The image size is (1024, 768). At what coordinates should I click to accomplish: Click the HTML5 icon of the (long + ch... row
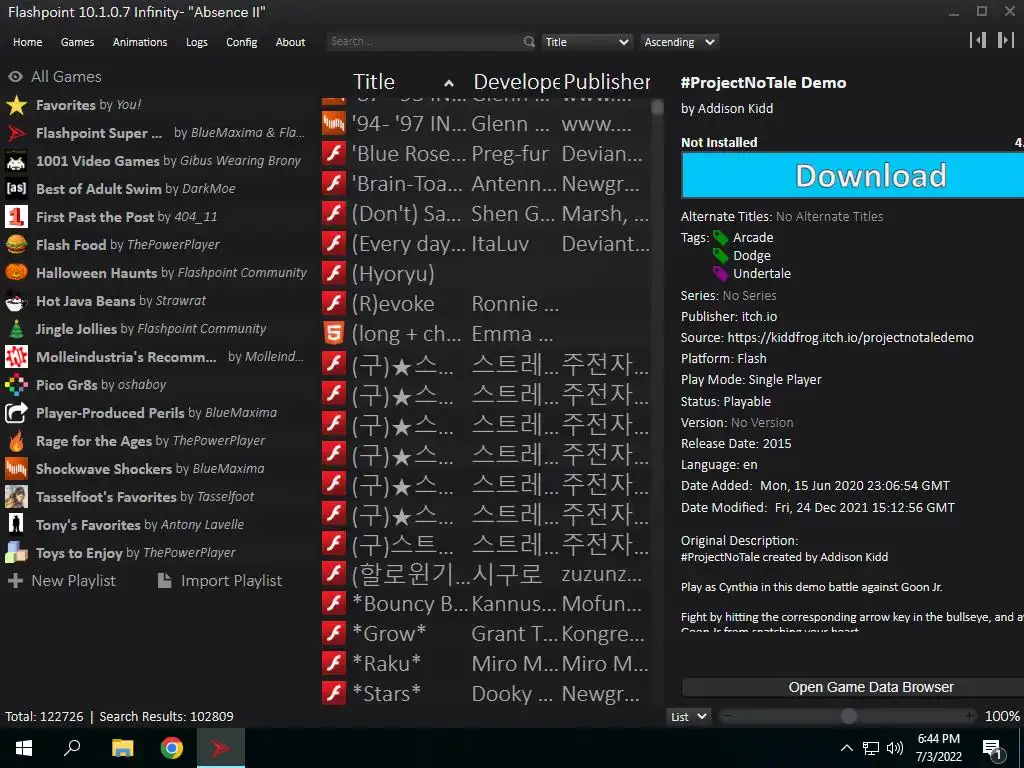pos(334,333)
